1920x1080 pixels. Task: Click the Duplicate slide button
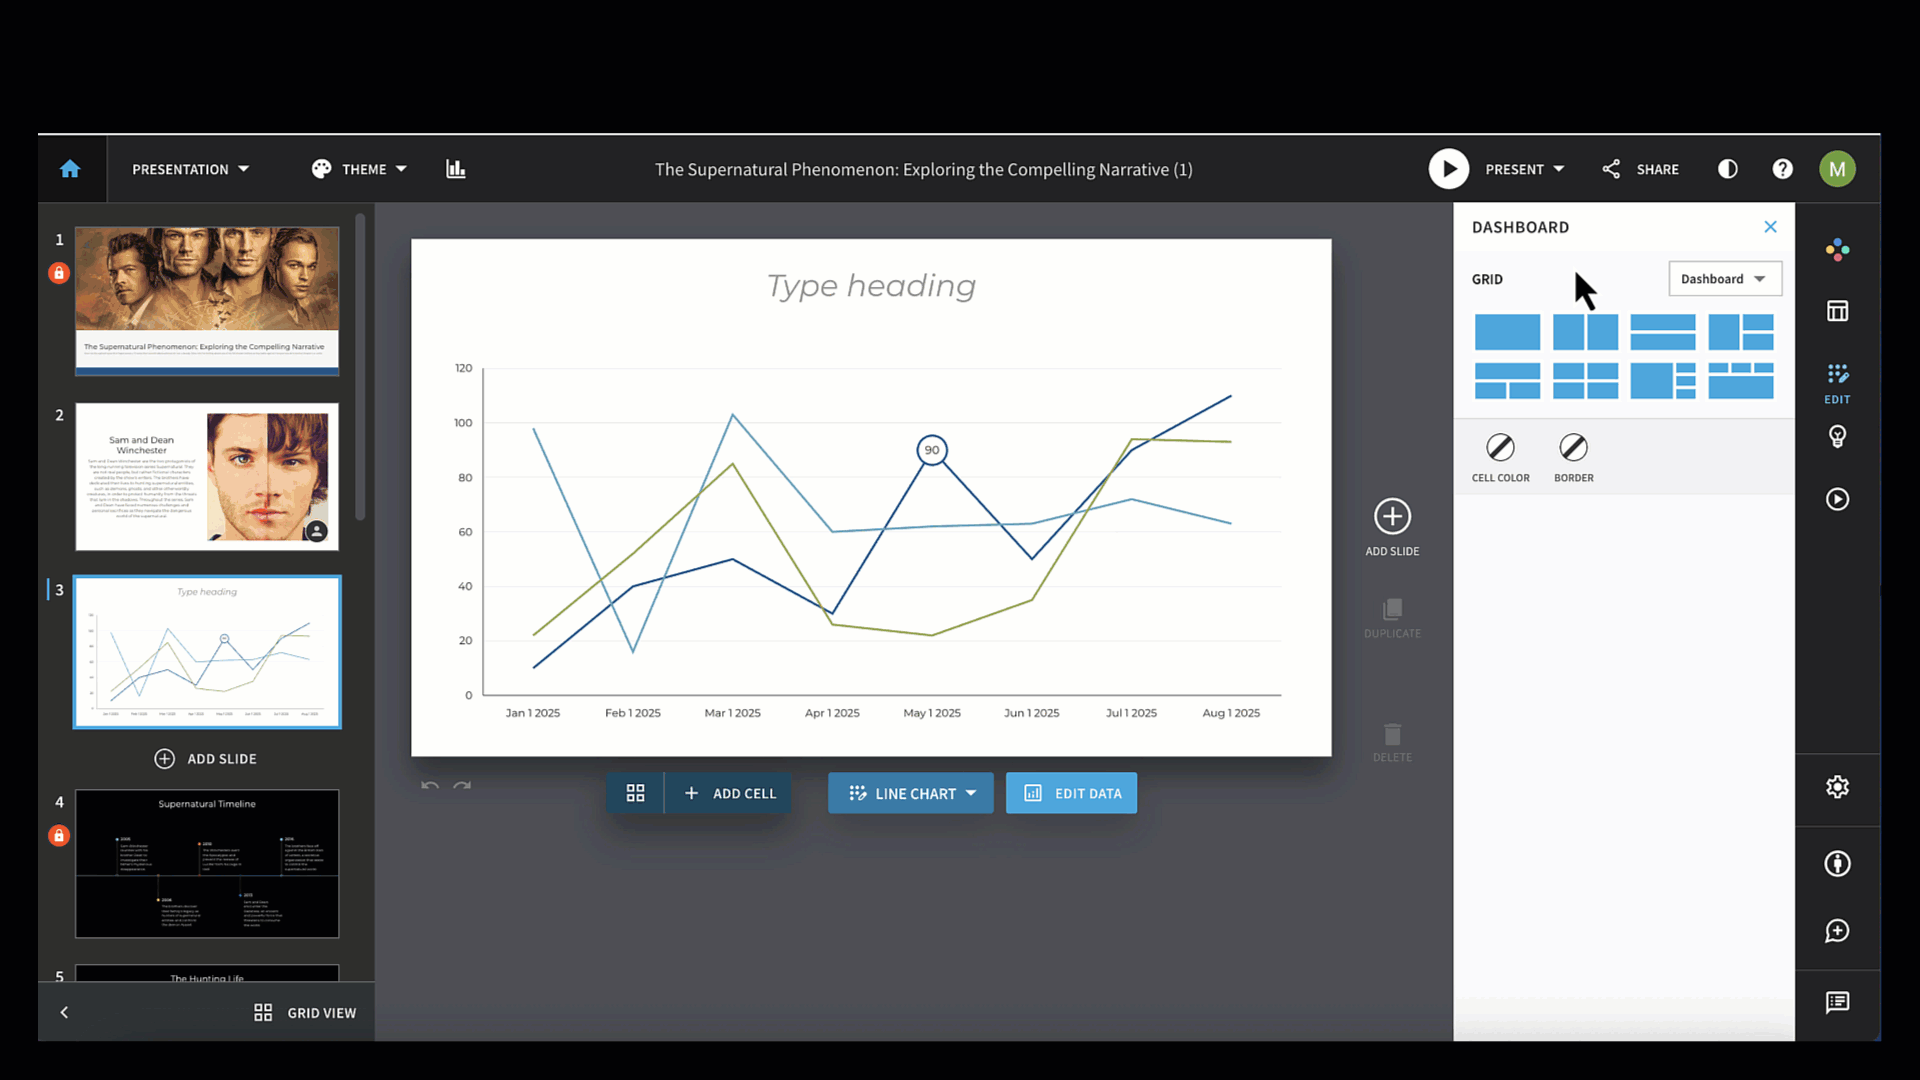[1392, 618]
